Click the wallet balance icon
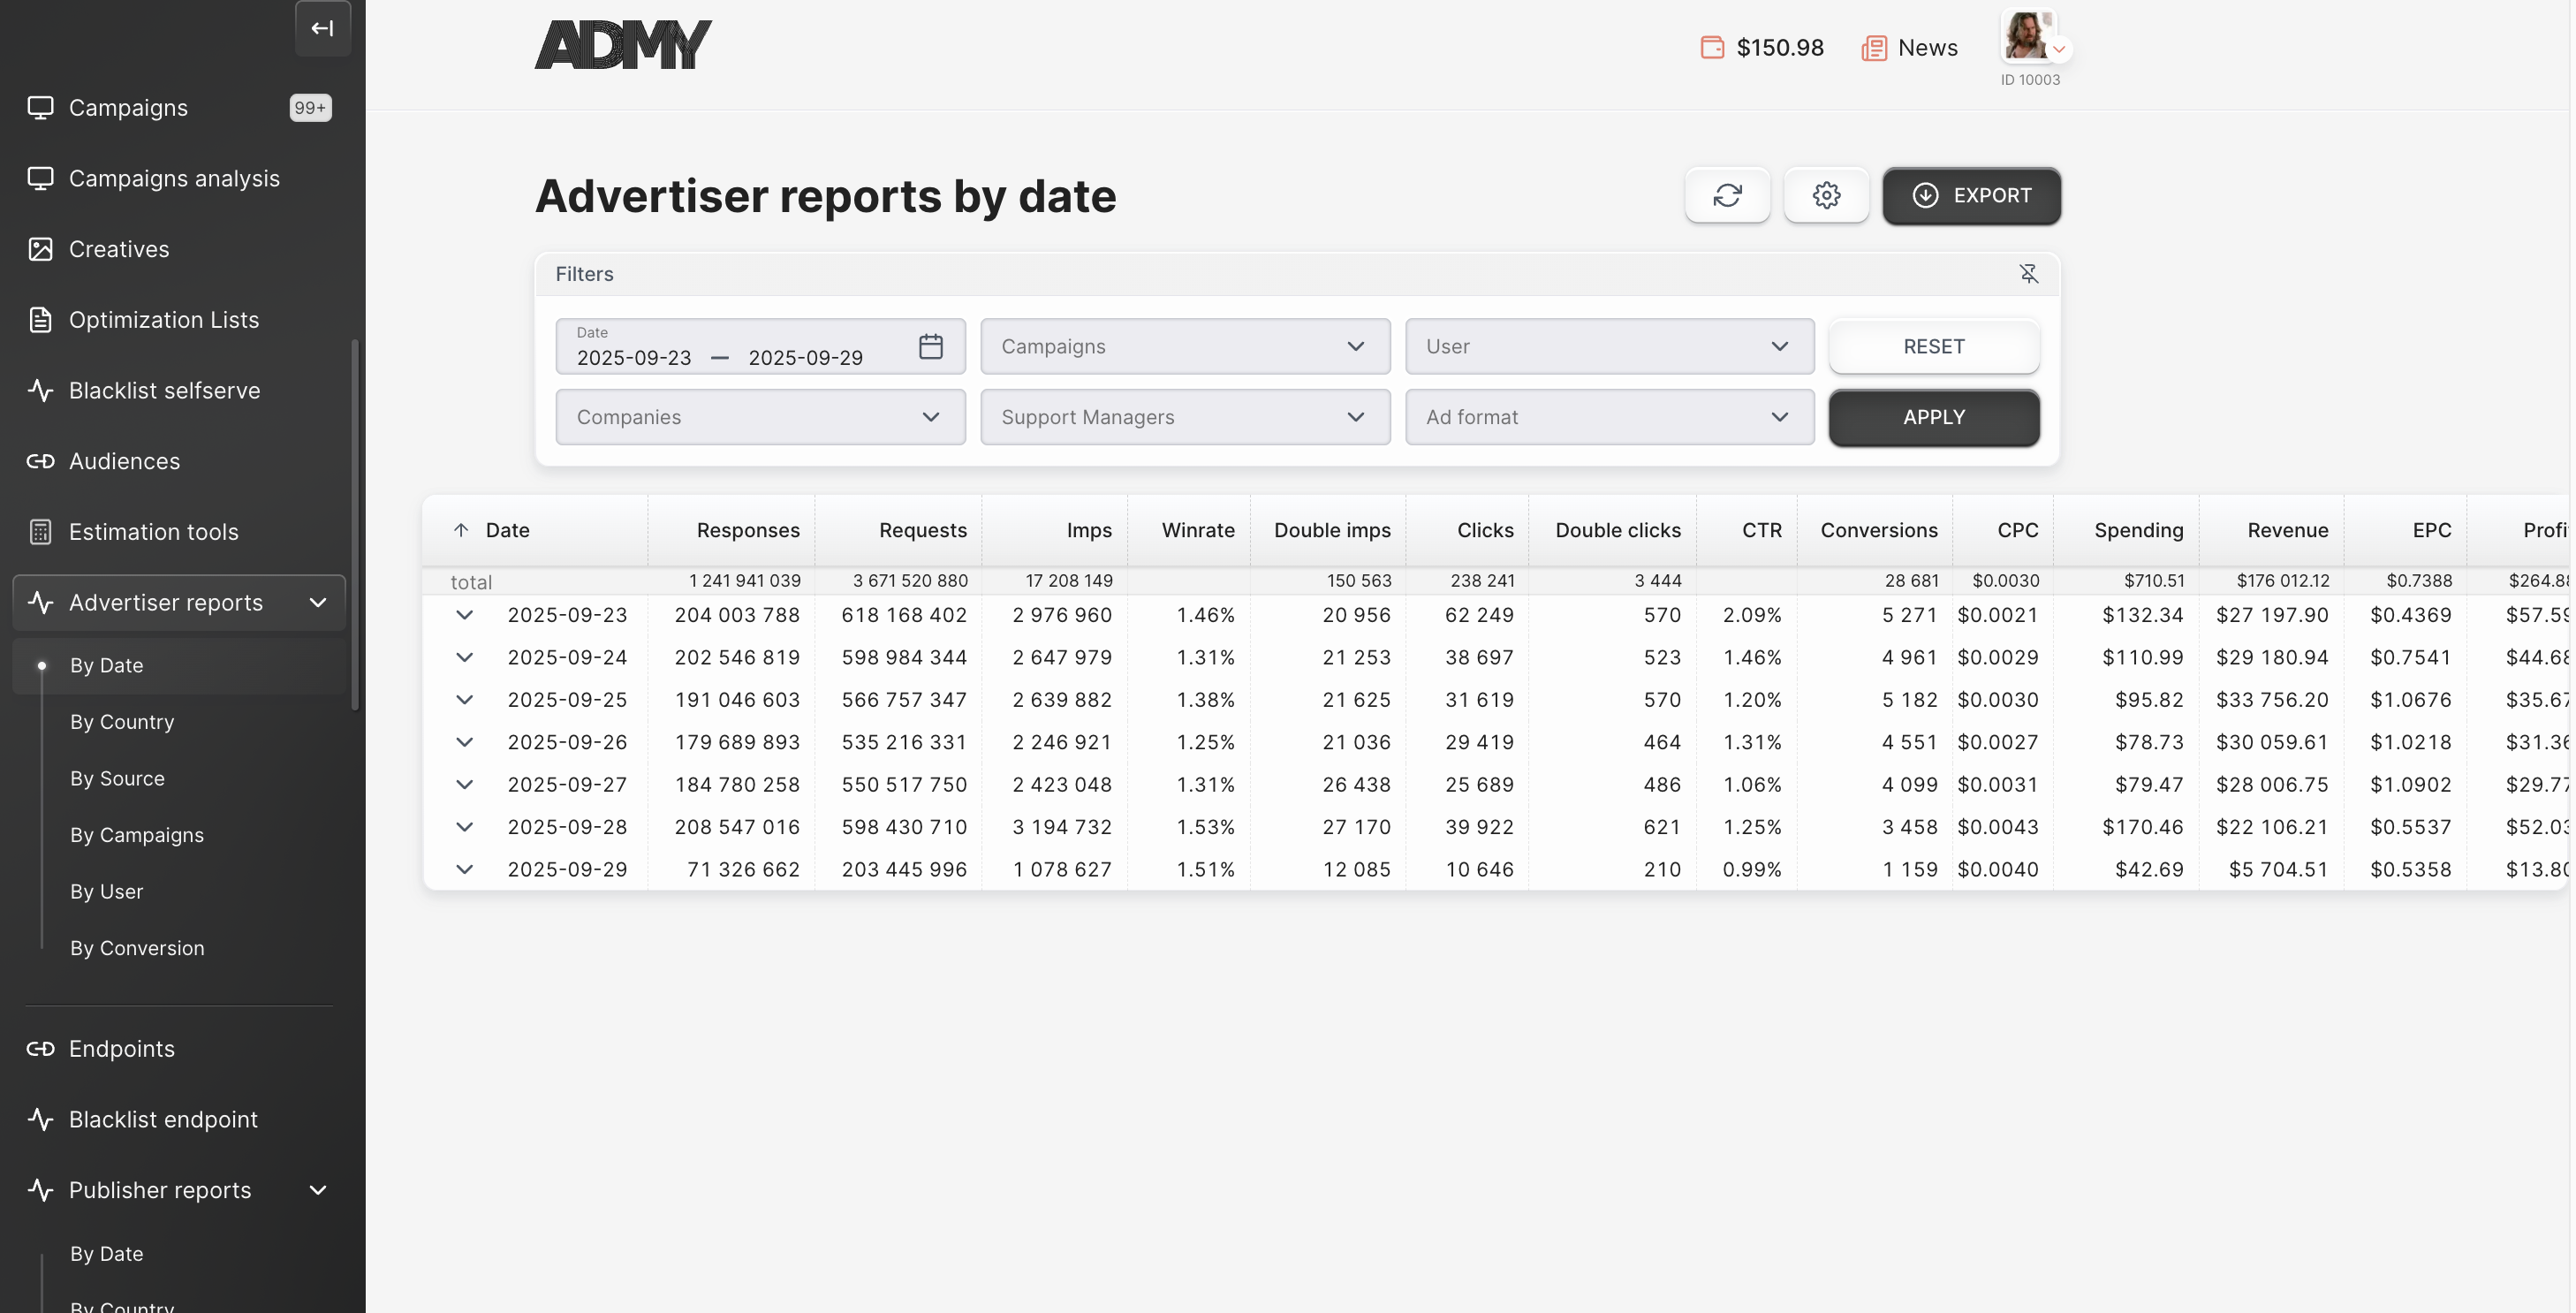 pos(1712,47)
